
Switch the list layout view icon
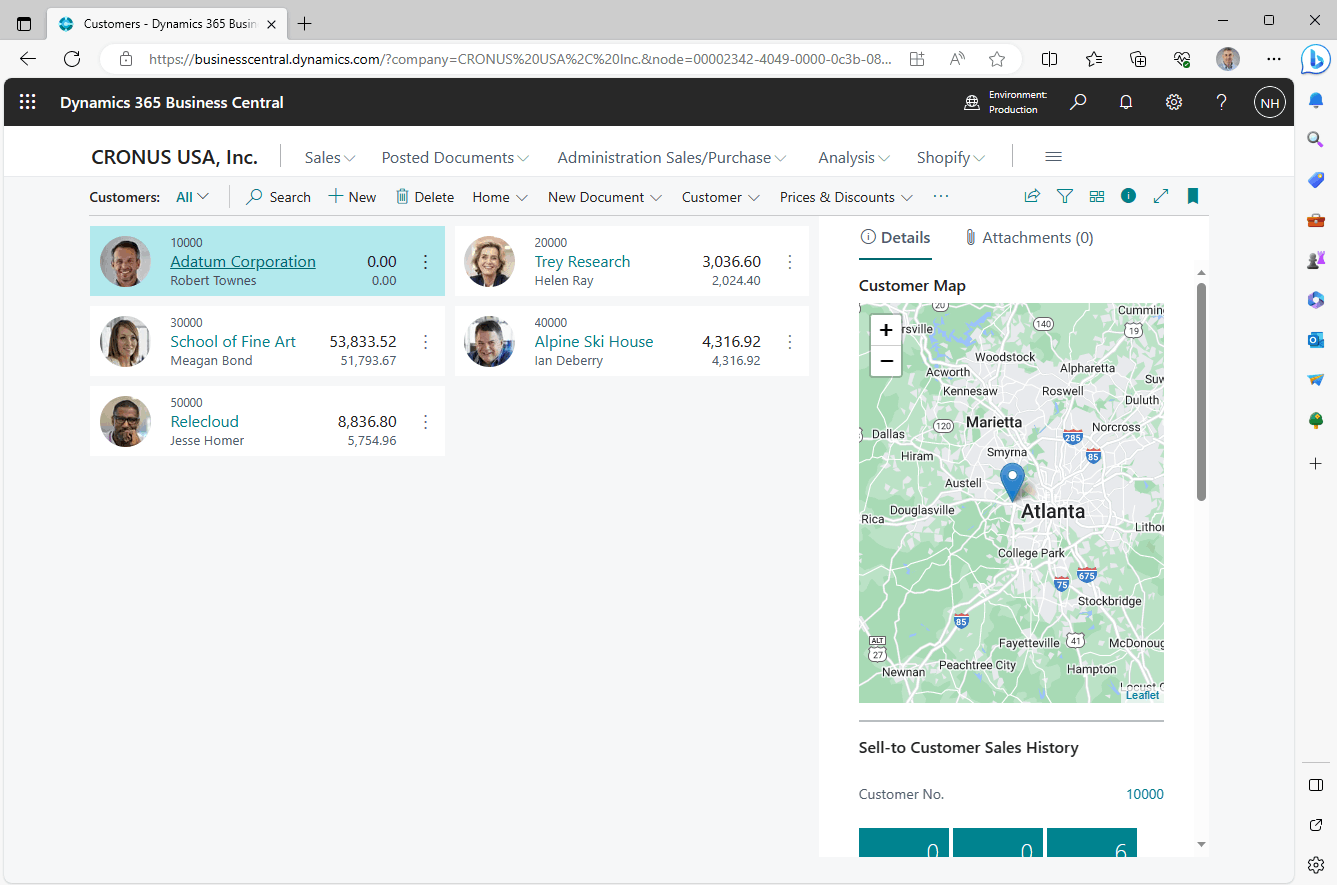click(x=1097, y=197)
